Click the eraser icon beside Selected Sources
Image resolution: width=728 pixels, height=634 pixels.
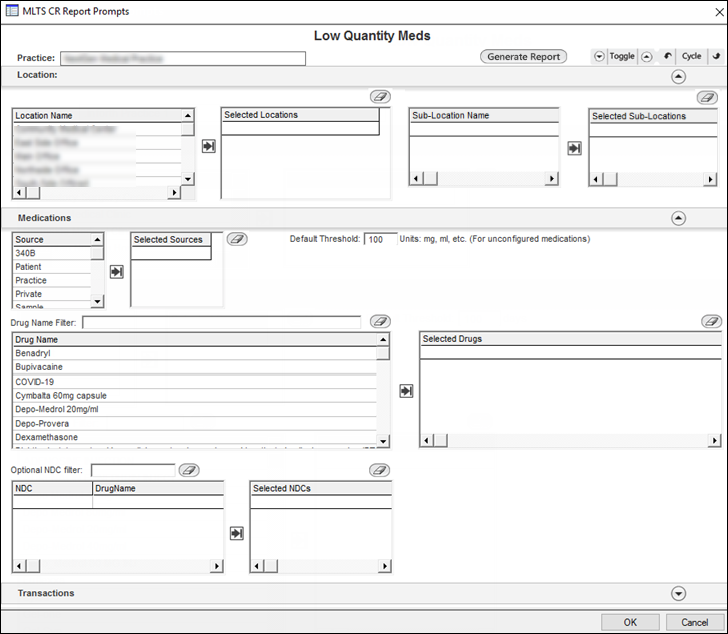click(237, 239)
